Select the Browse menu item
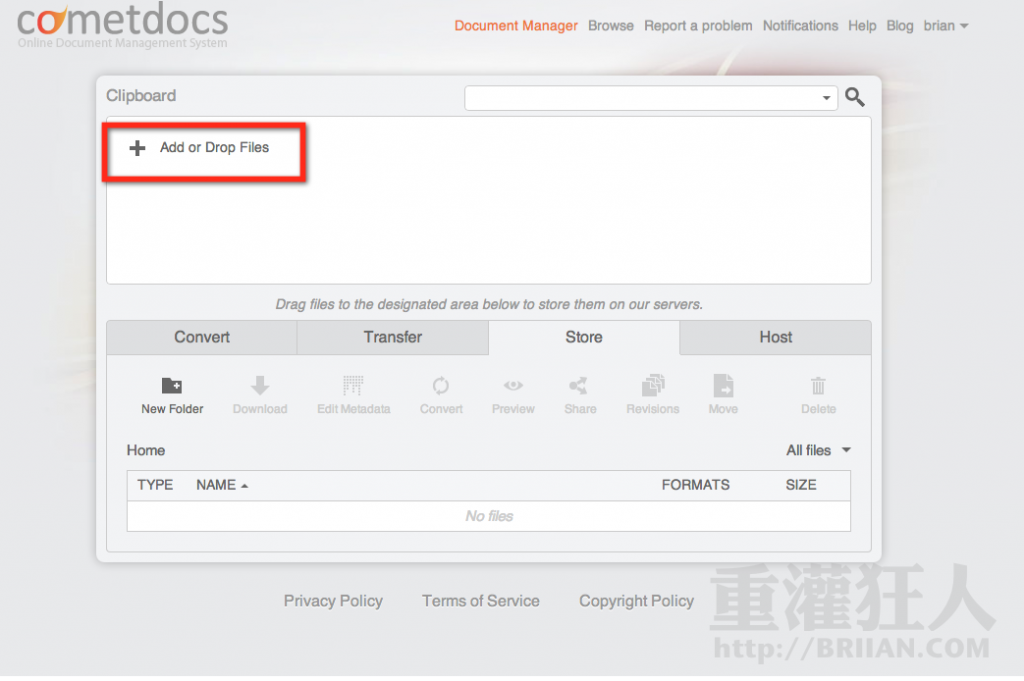Screen dimensions: 1024x681 click(610, 25)
